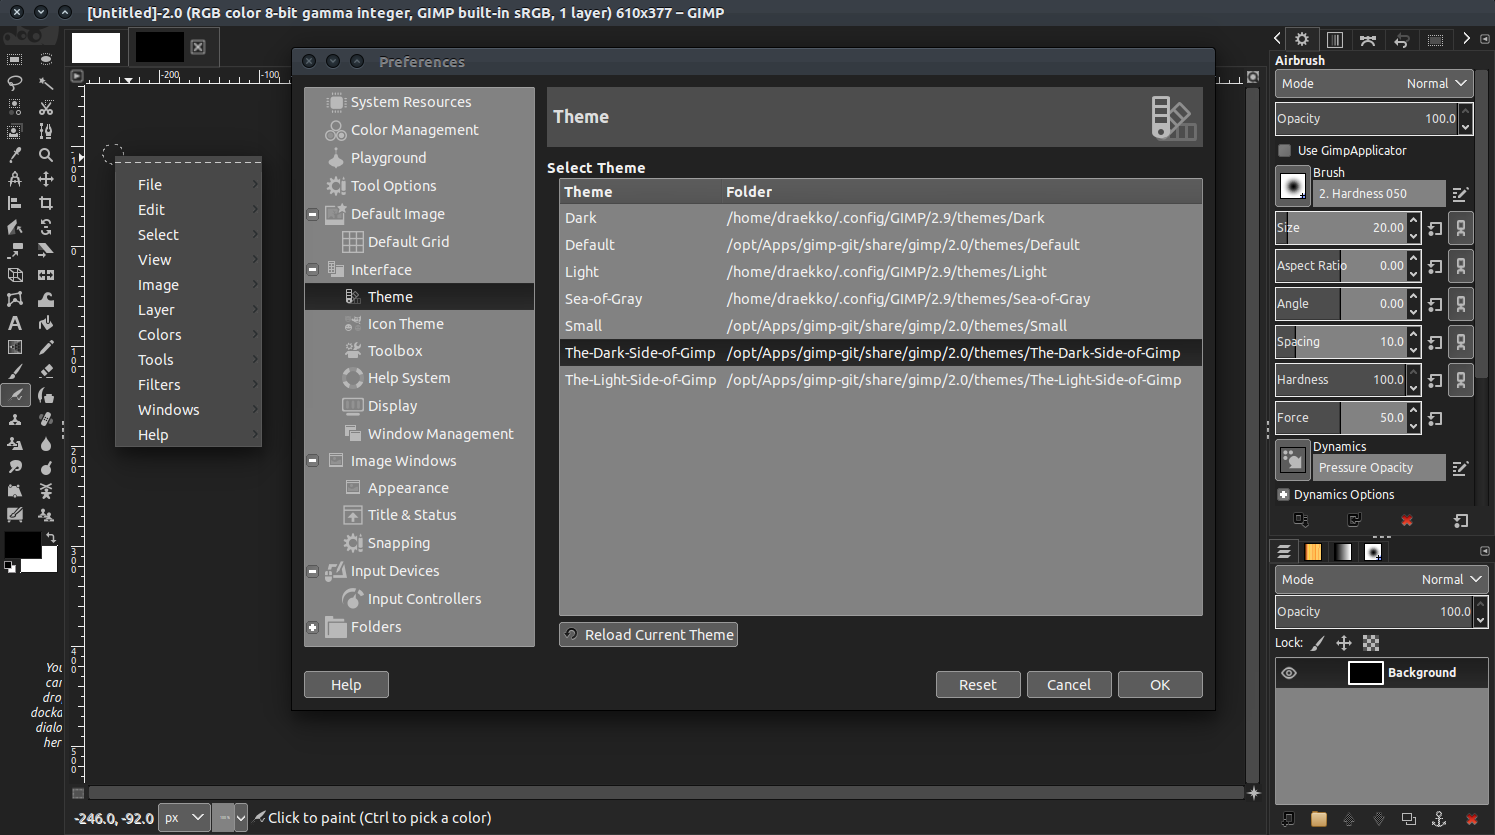The image size is (1495, 835).
Task: Select the Ellipse Select tool
Action: click(46, 59)
